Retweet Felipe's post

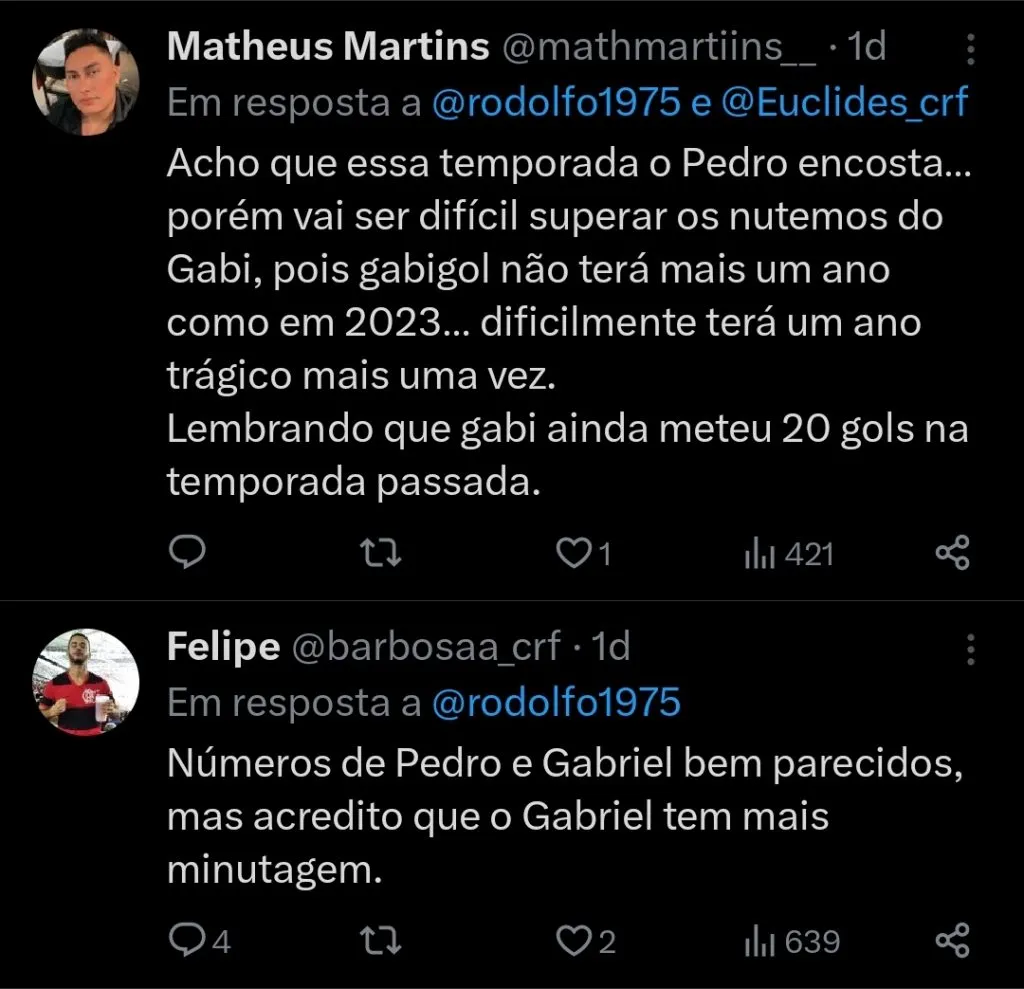pos(380,941)
